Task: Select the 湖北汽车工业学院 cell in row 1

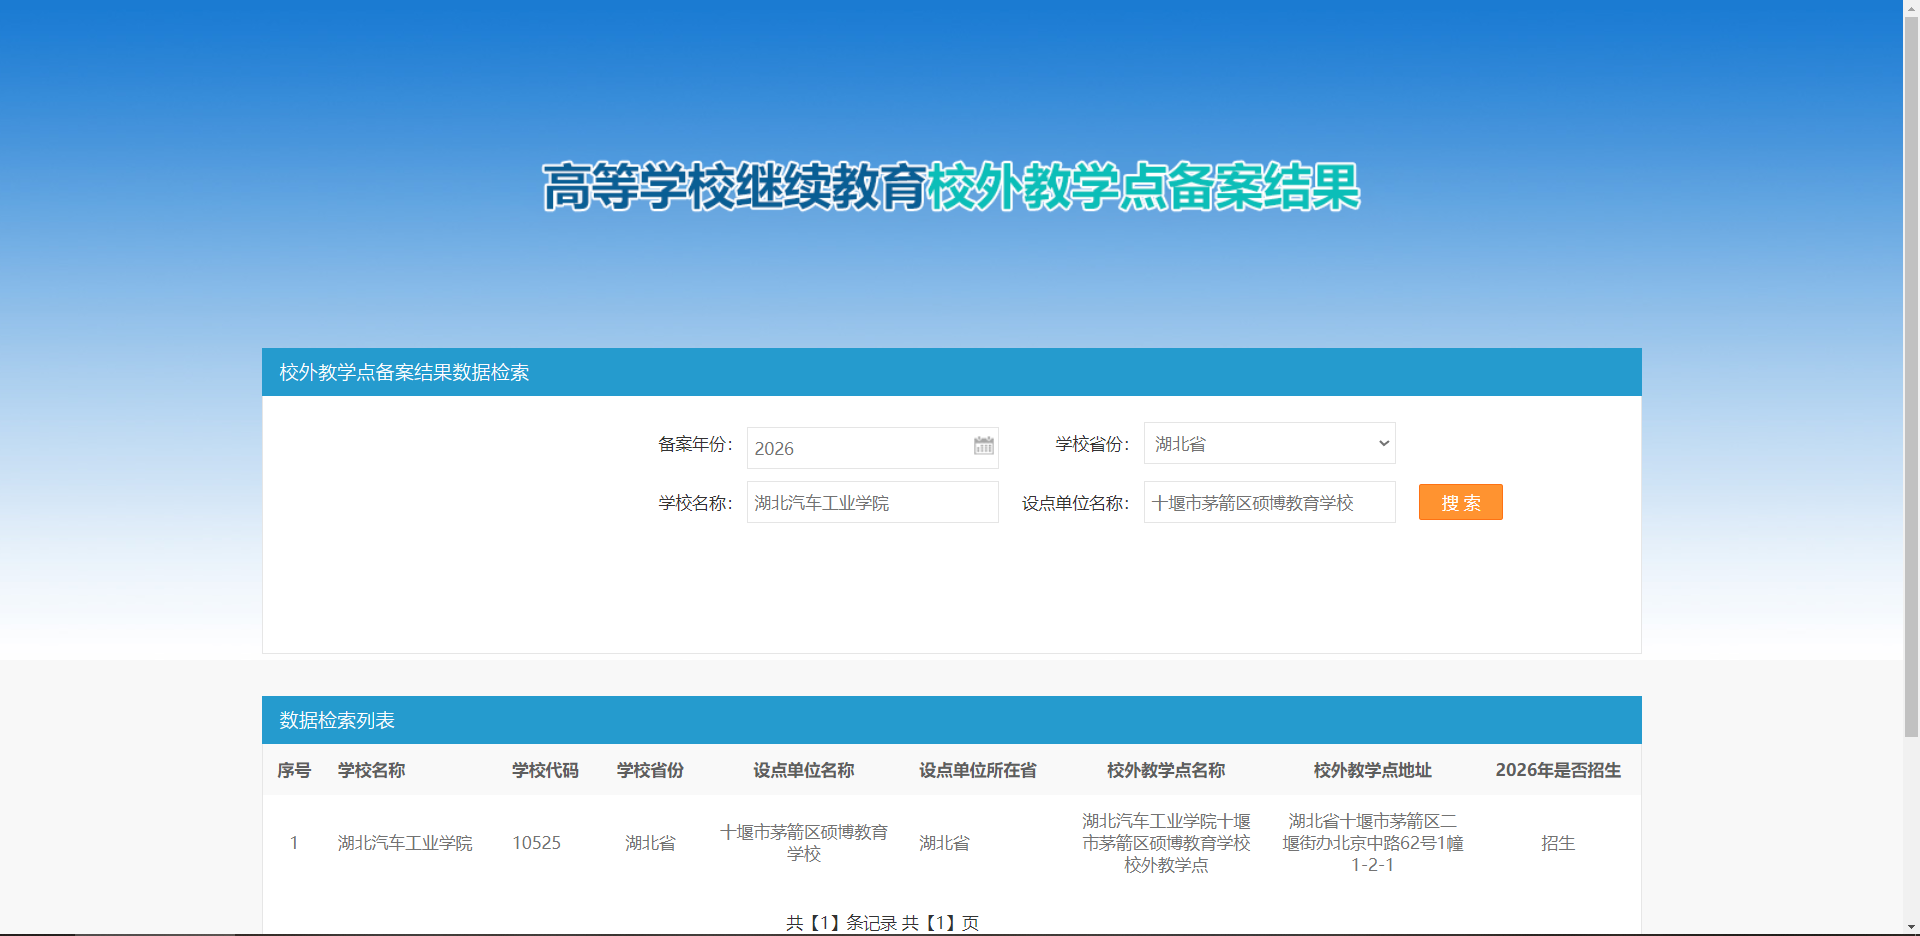Action: pyautogui.click(x=405, y=843)
